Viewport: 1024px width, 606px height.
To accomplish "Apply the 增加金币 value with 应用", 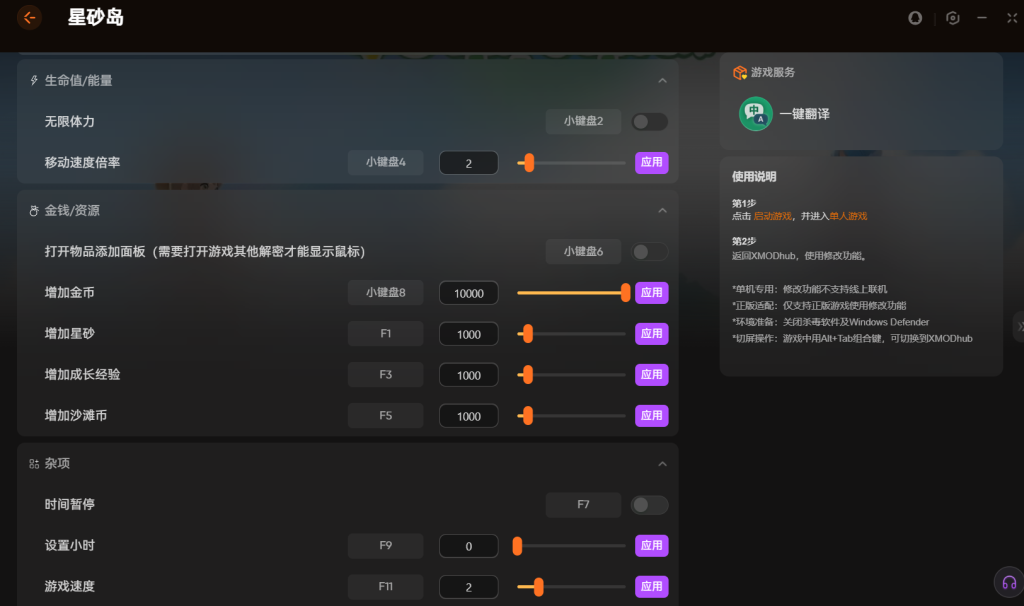I will [x=651, y=293].
